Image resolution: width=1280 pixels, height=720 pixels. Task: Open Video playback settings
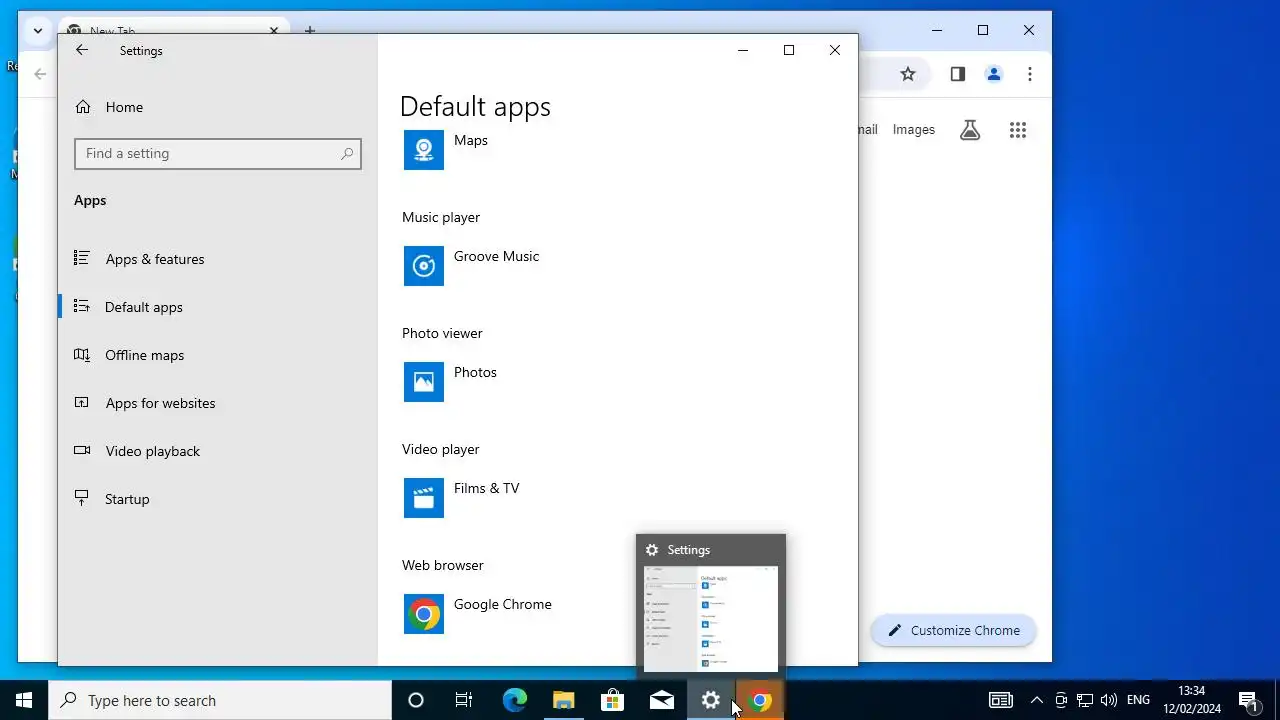pos(218,451)
